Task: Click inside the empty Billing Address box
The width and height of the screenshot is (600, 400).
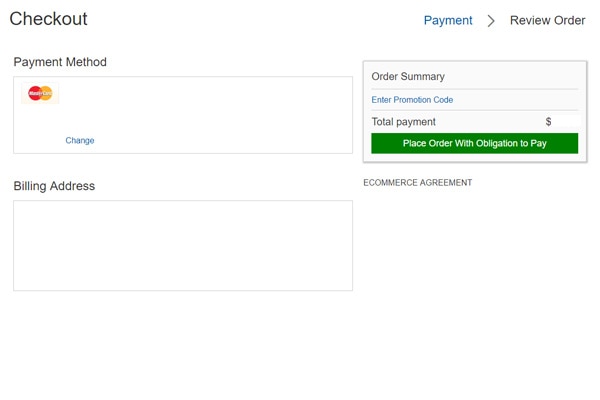Action: (x=183, y=245)
